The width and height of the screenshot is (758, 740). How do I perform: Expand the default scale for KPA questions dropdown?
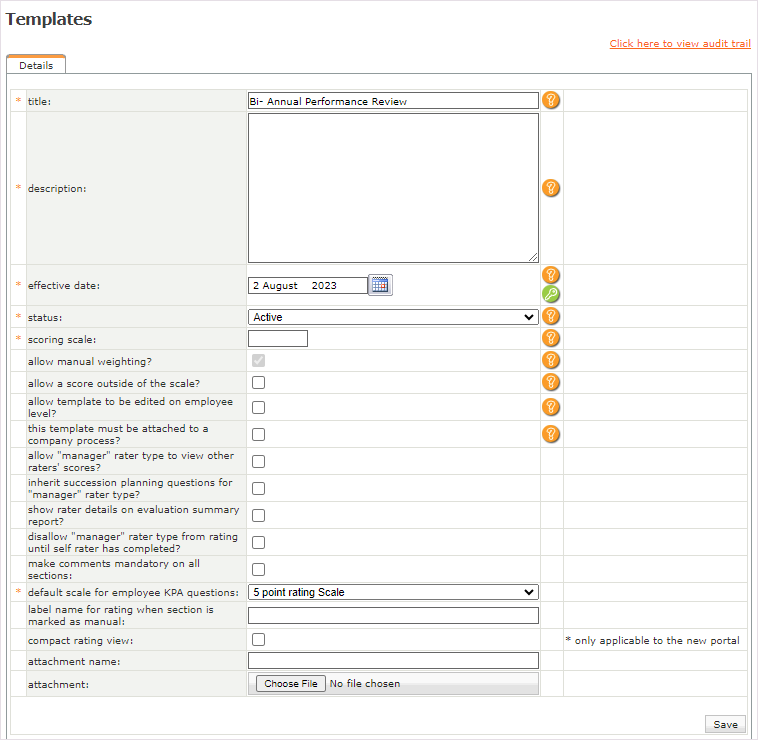pos(393,592)
